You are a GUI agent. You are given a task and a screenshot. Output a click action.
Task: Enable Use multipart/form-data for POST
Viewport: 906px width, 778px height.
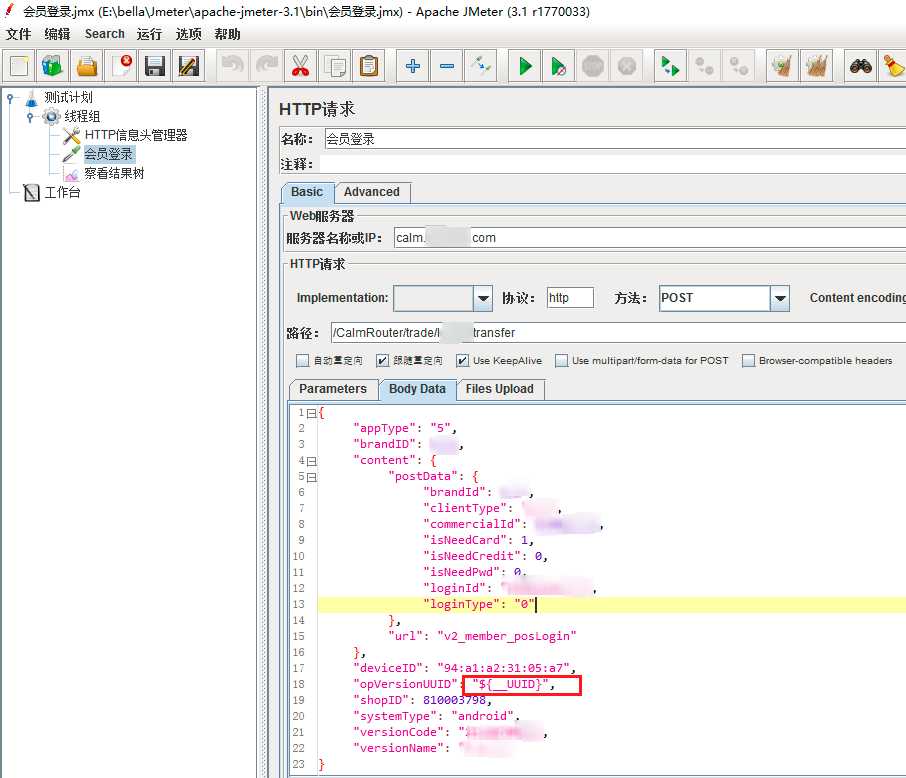click(561, 361)
